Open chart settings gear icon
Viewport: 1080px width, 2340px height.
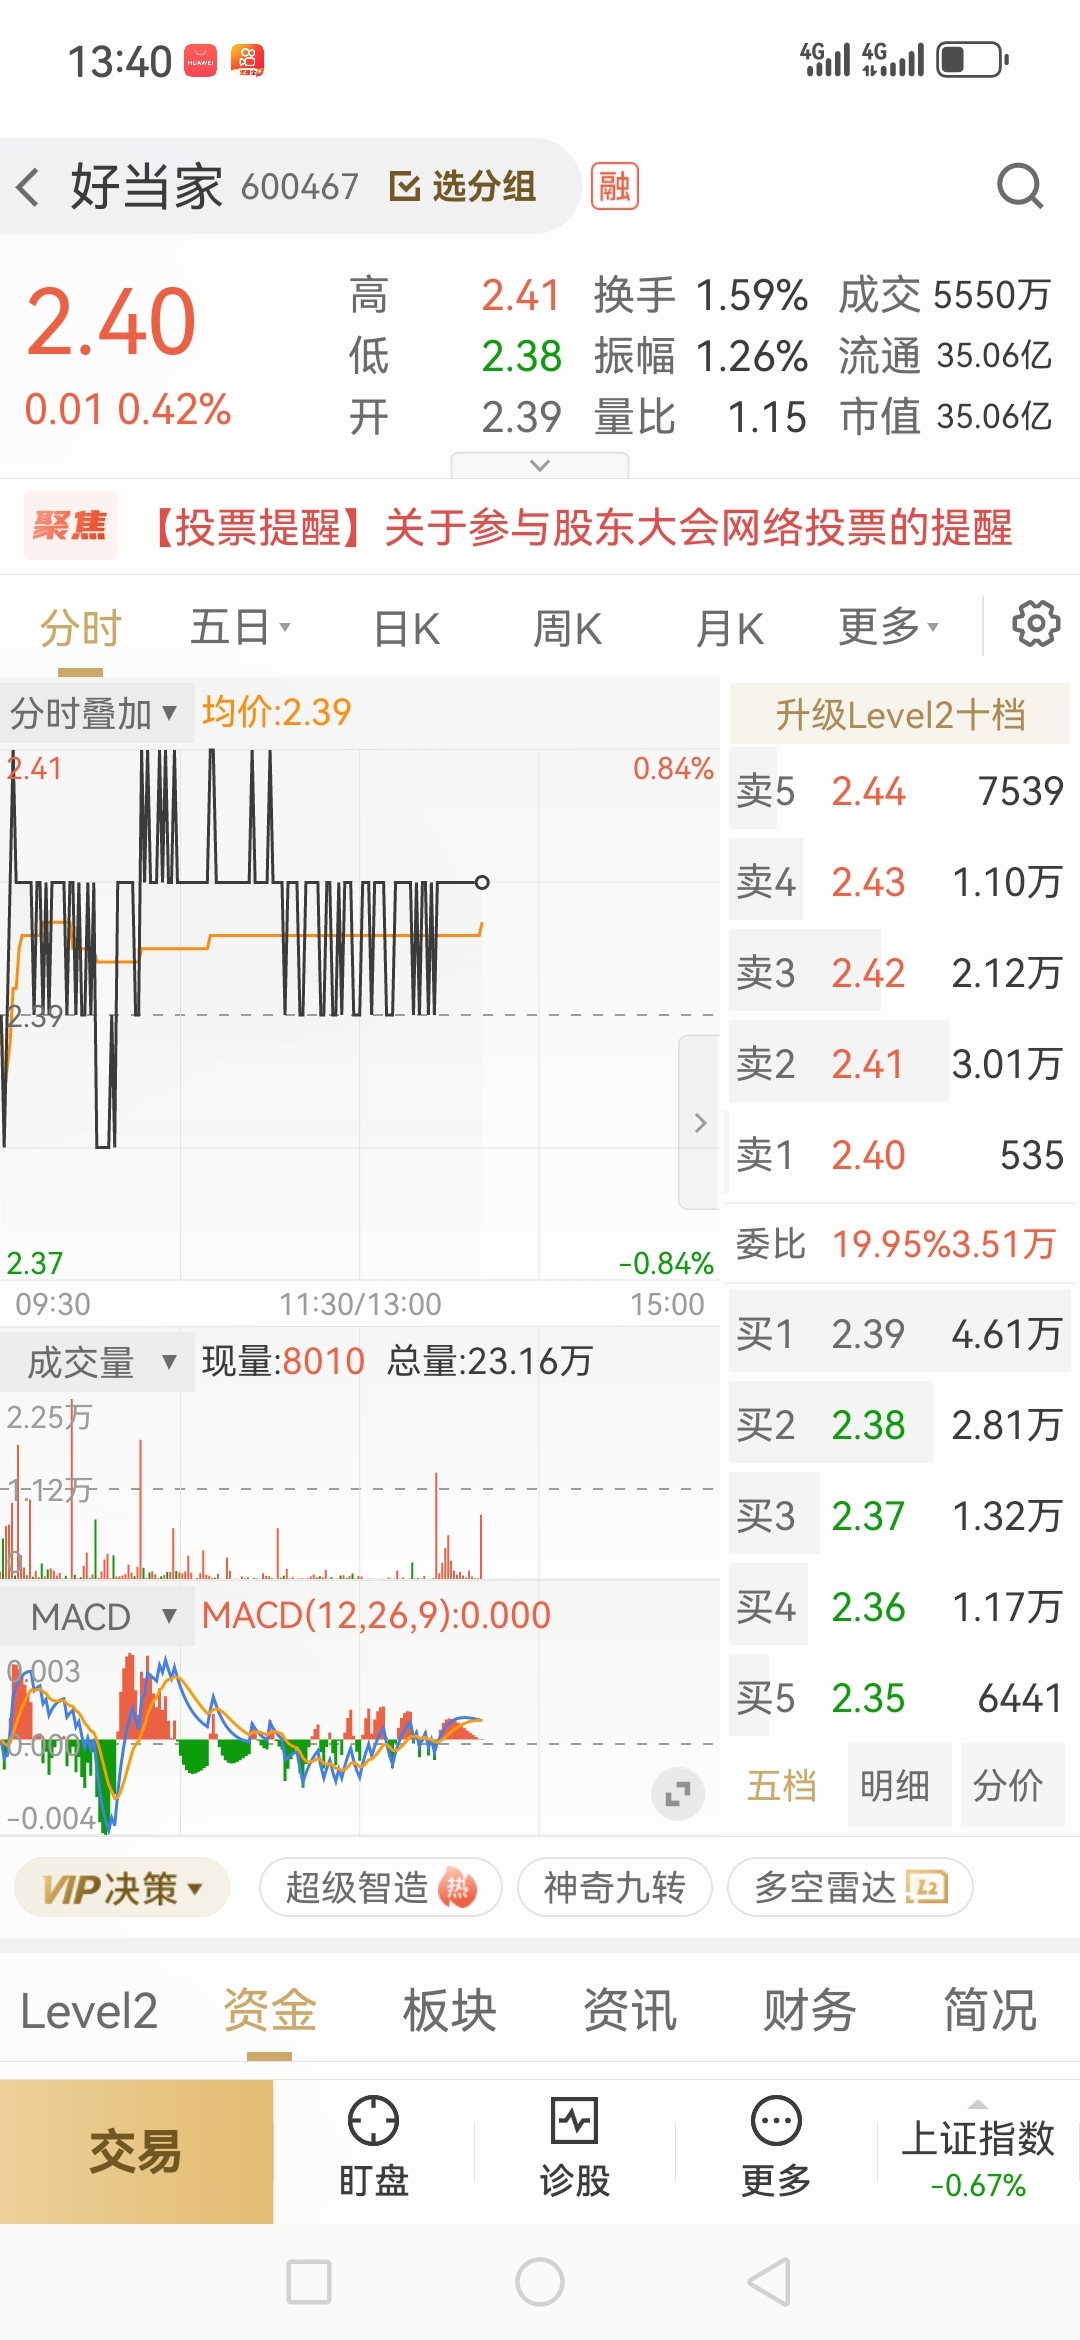(1036, 624)
